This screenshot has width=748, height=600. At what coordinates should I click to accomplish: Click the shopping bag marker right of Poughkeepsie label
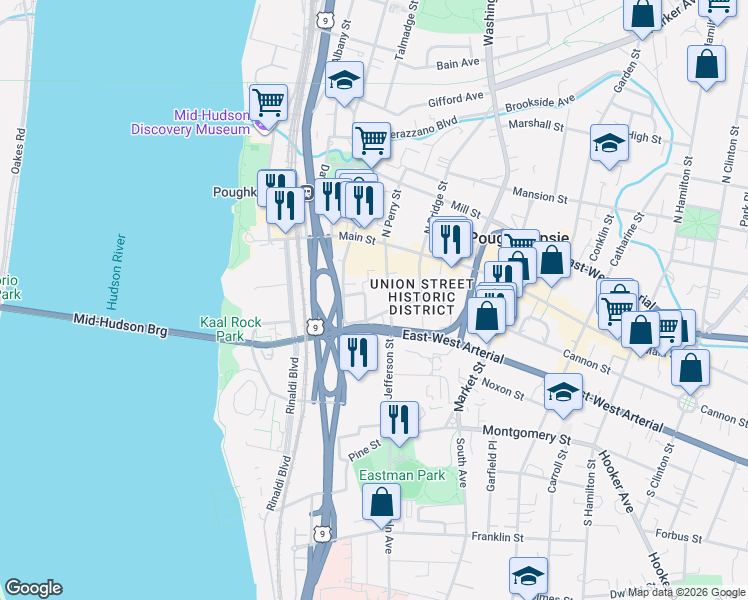click(551, 260)
